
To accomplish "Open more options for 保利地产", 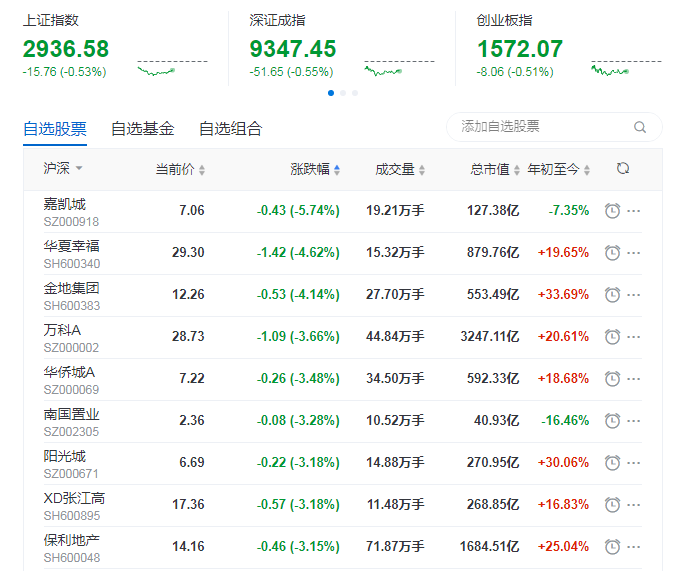I will point(634,547).
